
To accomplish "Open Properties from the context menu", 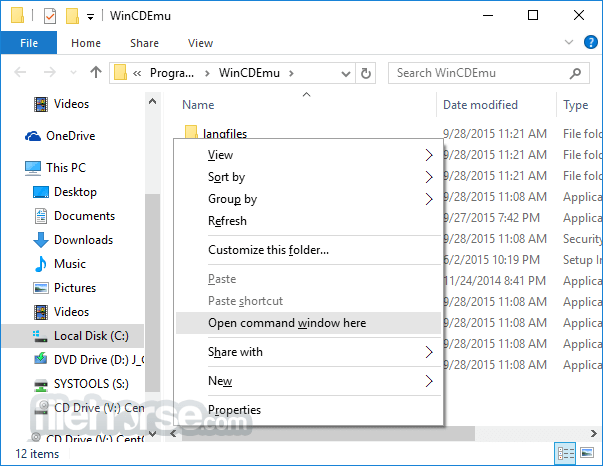I will click(x=308, y=409).
